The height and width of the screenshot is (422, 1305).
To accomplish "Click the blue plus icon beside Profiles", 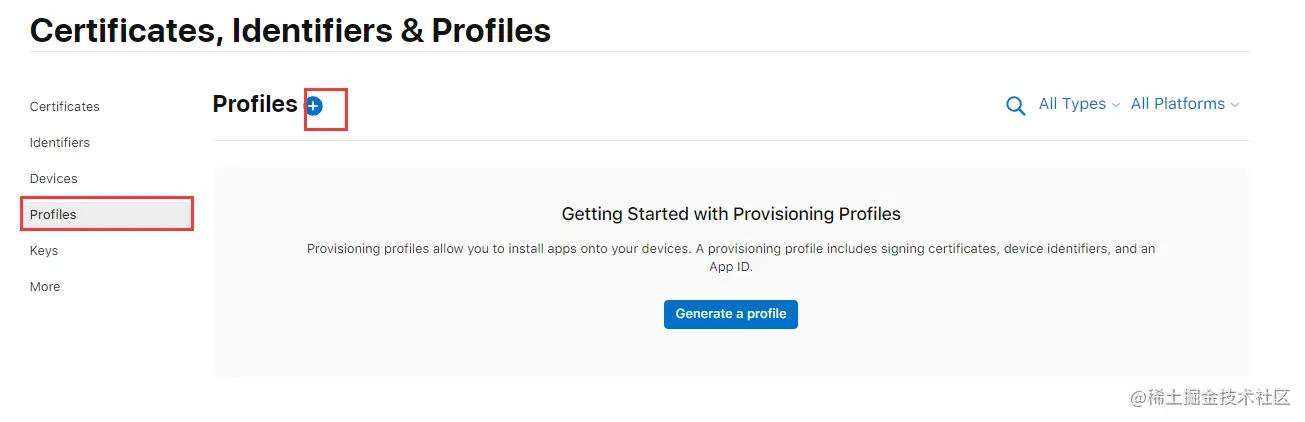I will pos(314,105).
